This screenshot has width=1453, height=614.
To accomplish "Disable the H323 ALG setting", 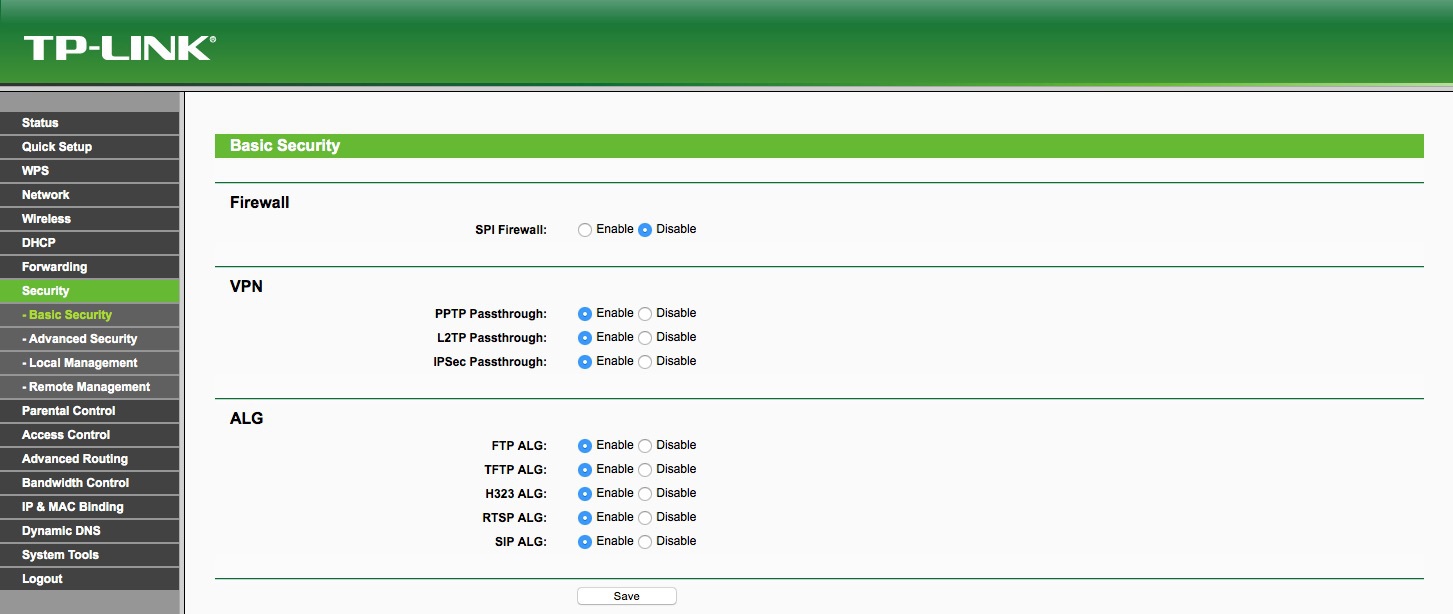I will pos(645,494).
